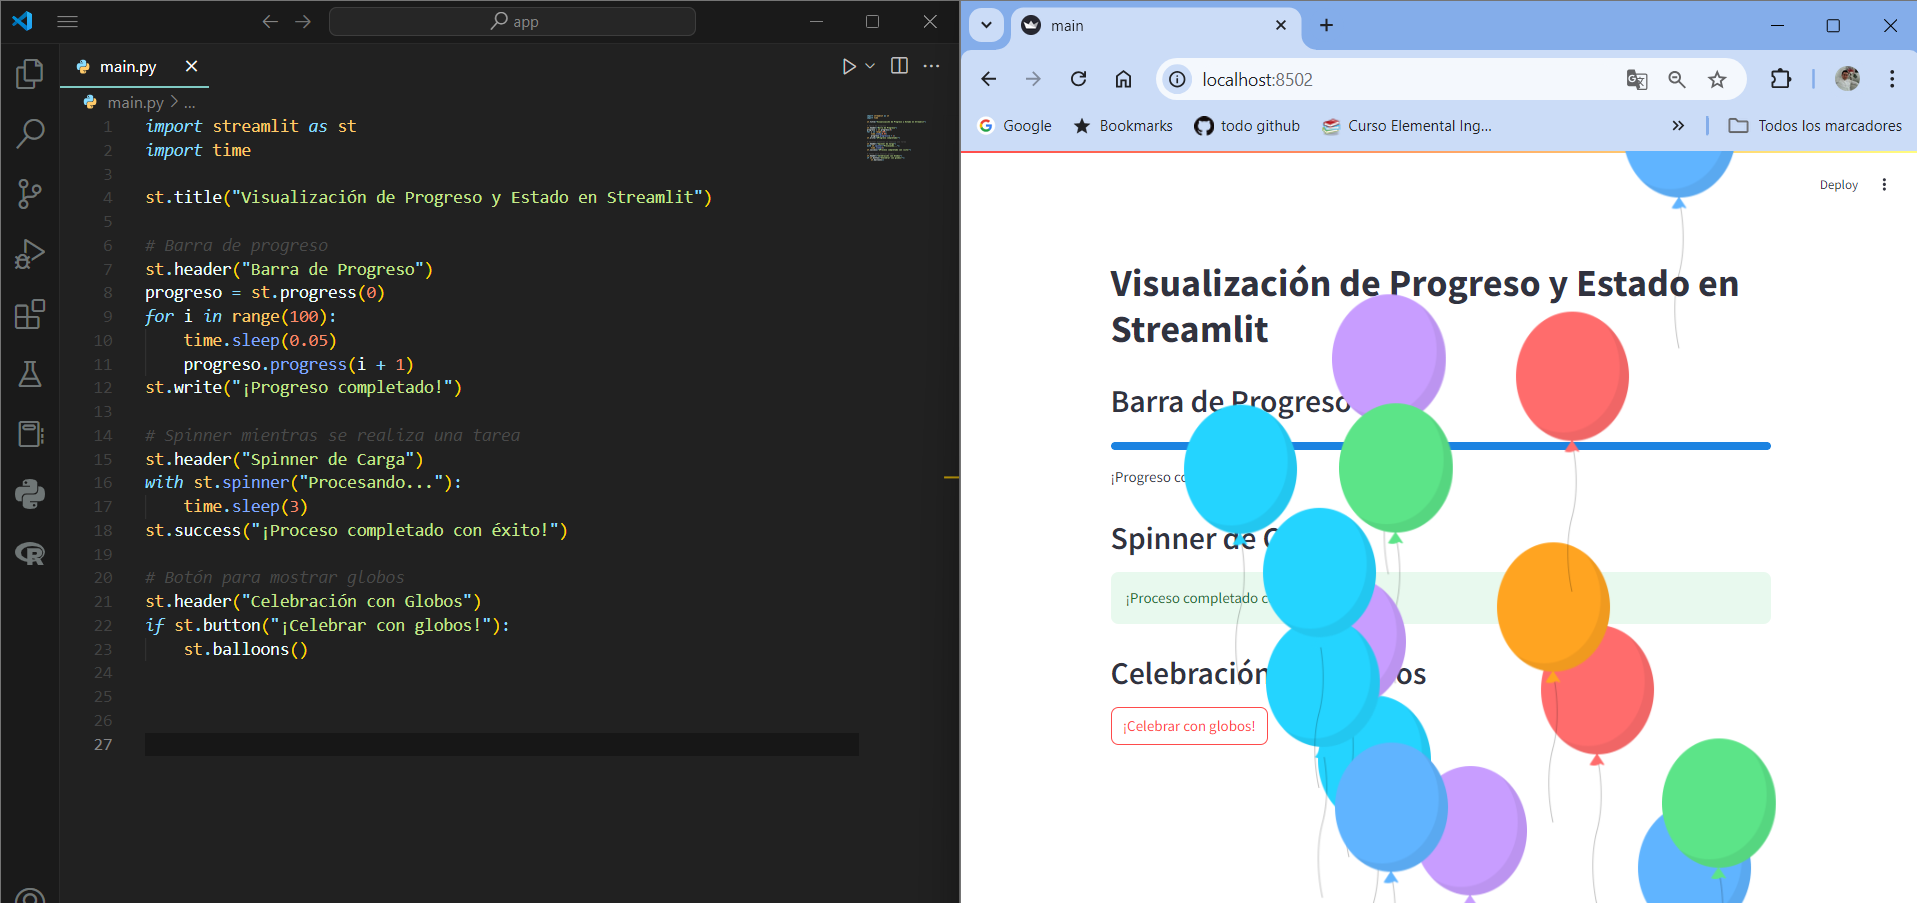The image size is (1917, 903).
Task: Open the Testing flask view
Action: click(30, 374)
